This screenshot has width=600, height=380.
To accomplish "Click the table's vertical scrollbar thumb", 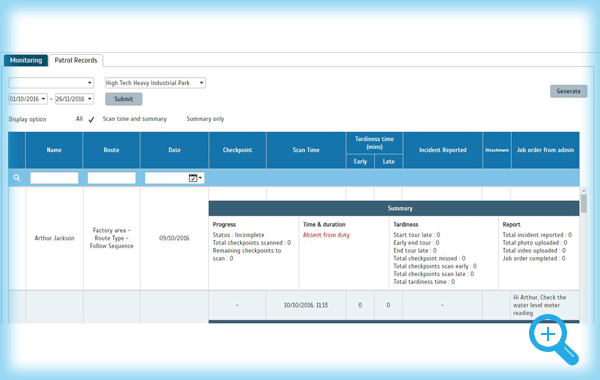I will pos(584,203).
